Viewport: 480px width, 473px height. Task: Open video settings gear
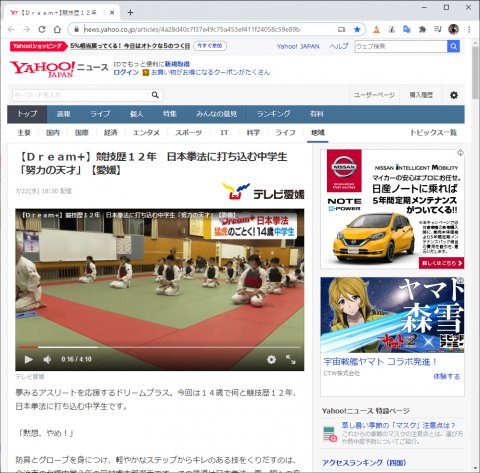point(271,359)
